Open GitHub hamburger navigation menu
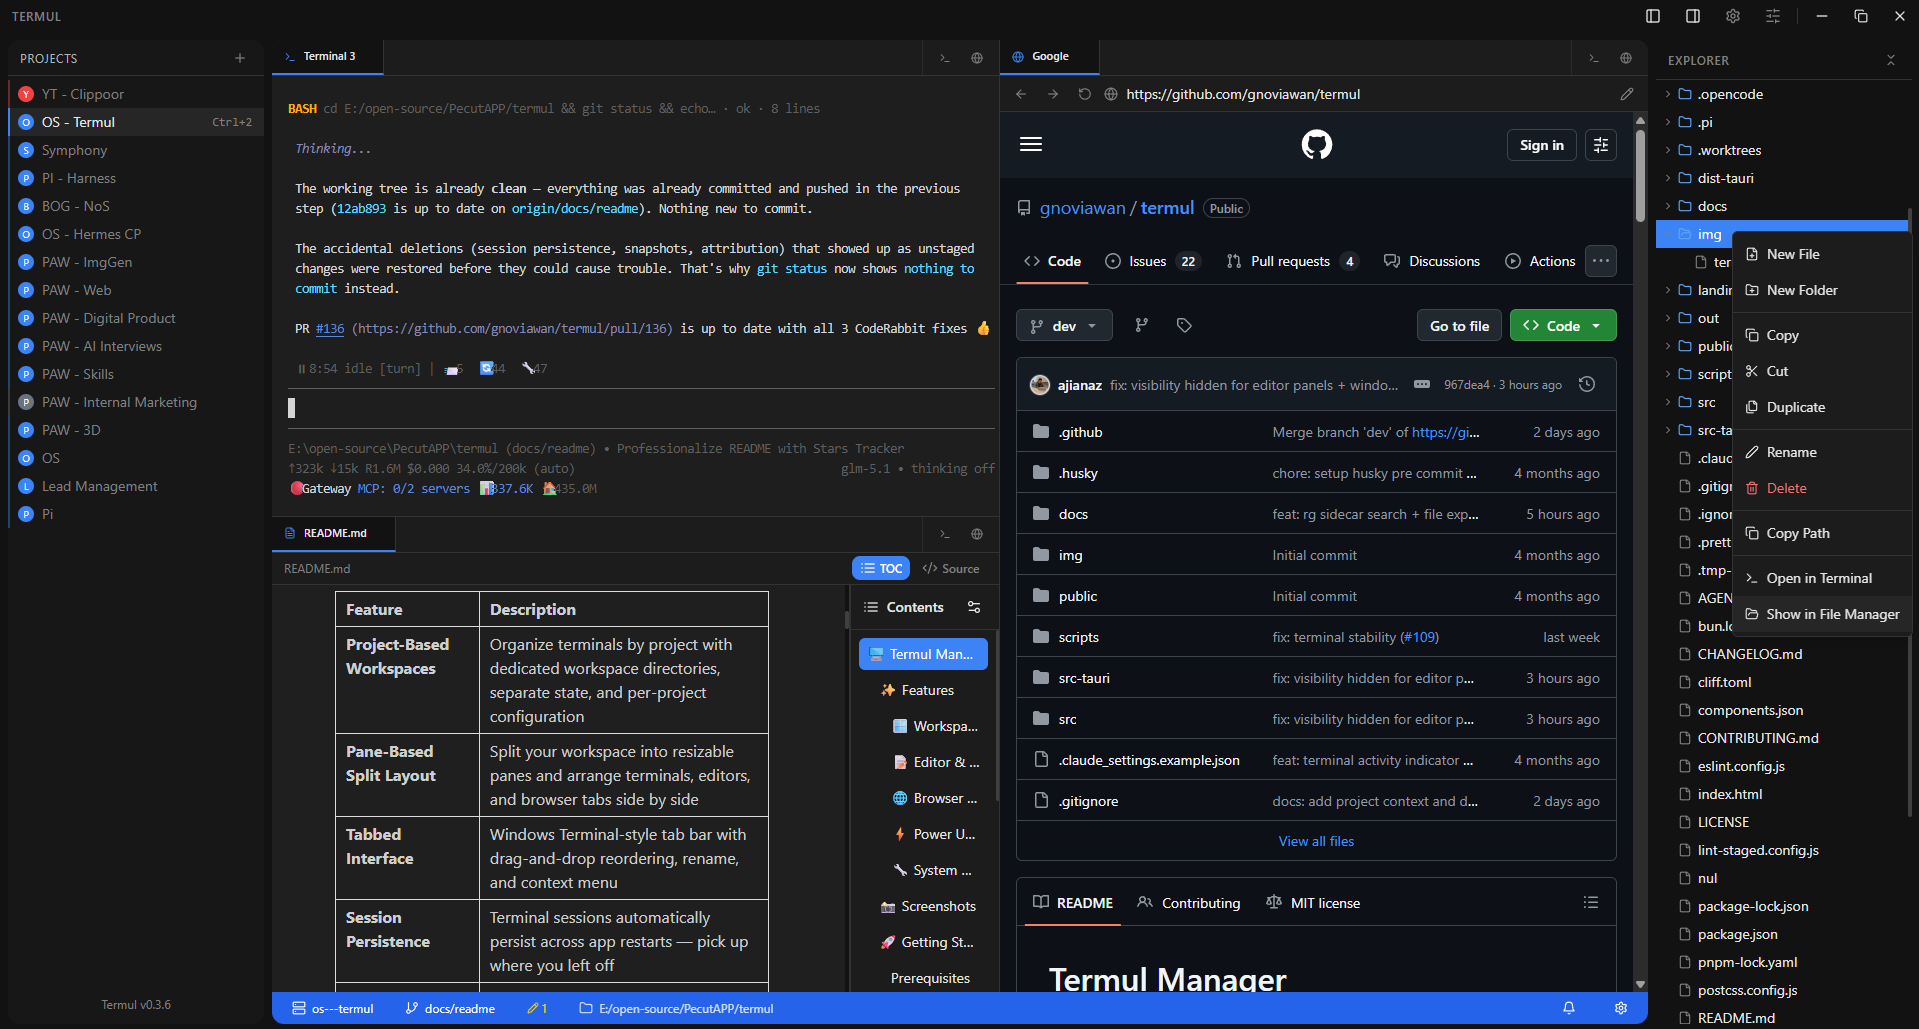Screen dimensions: 1919x1029 pos(1031,145)
